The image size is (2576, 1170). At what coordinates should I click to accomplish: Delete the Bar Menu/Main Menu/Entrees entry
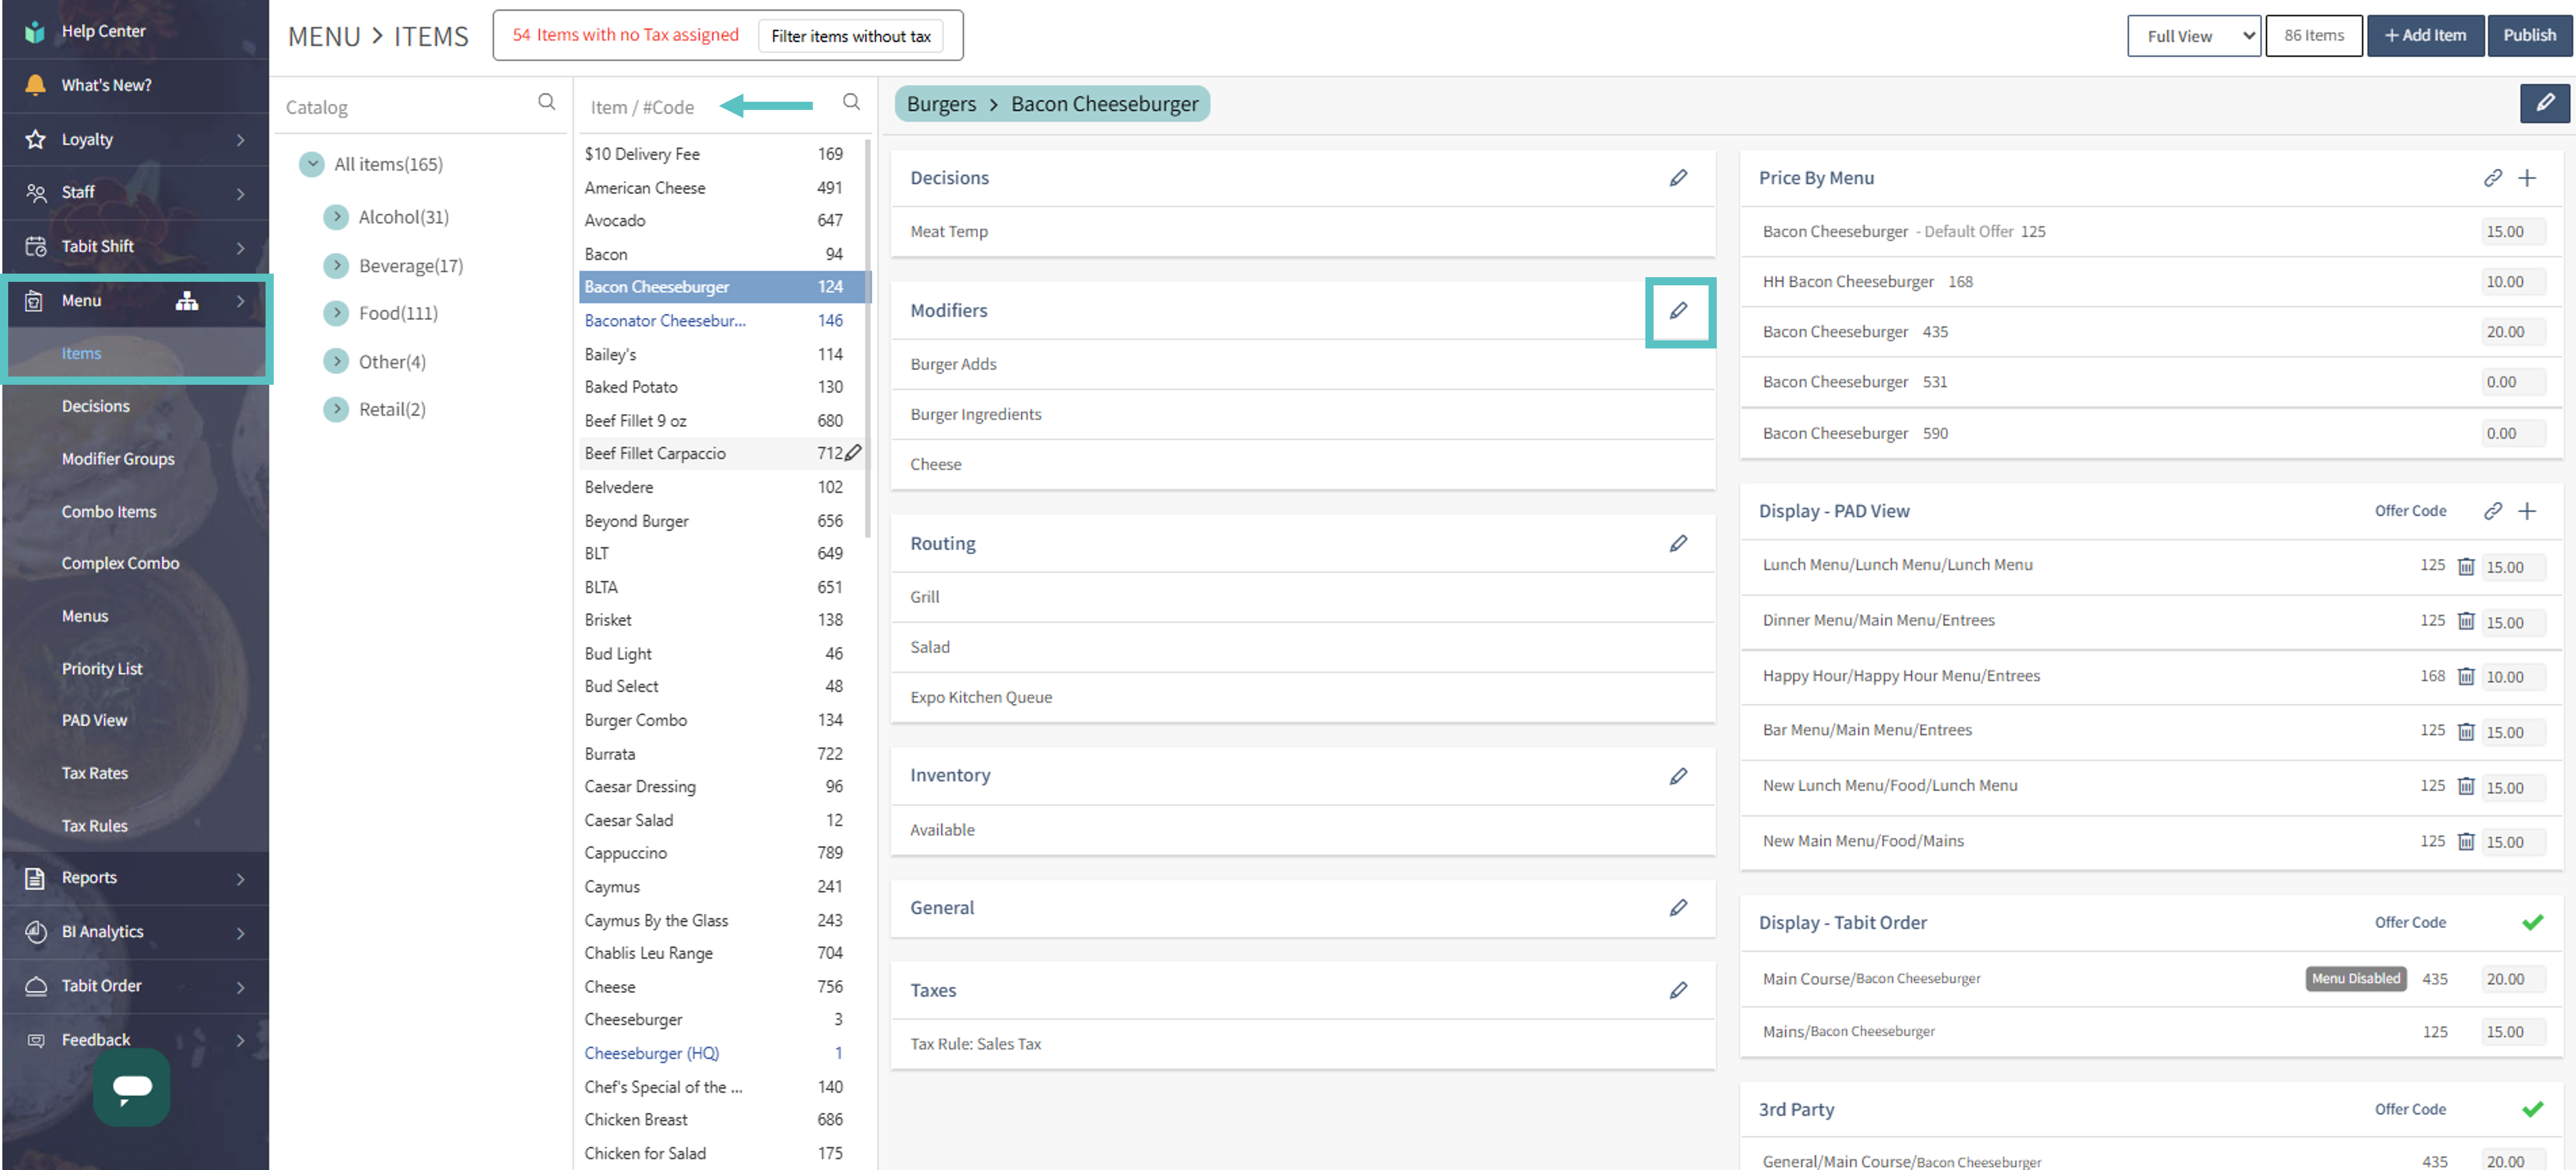click(2465, 732)
